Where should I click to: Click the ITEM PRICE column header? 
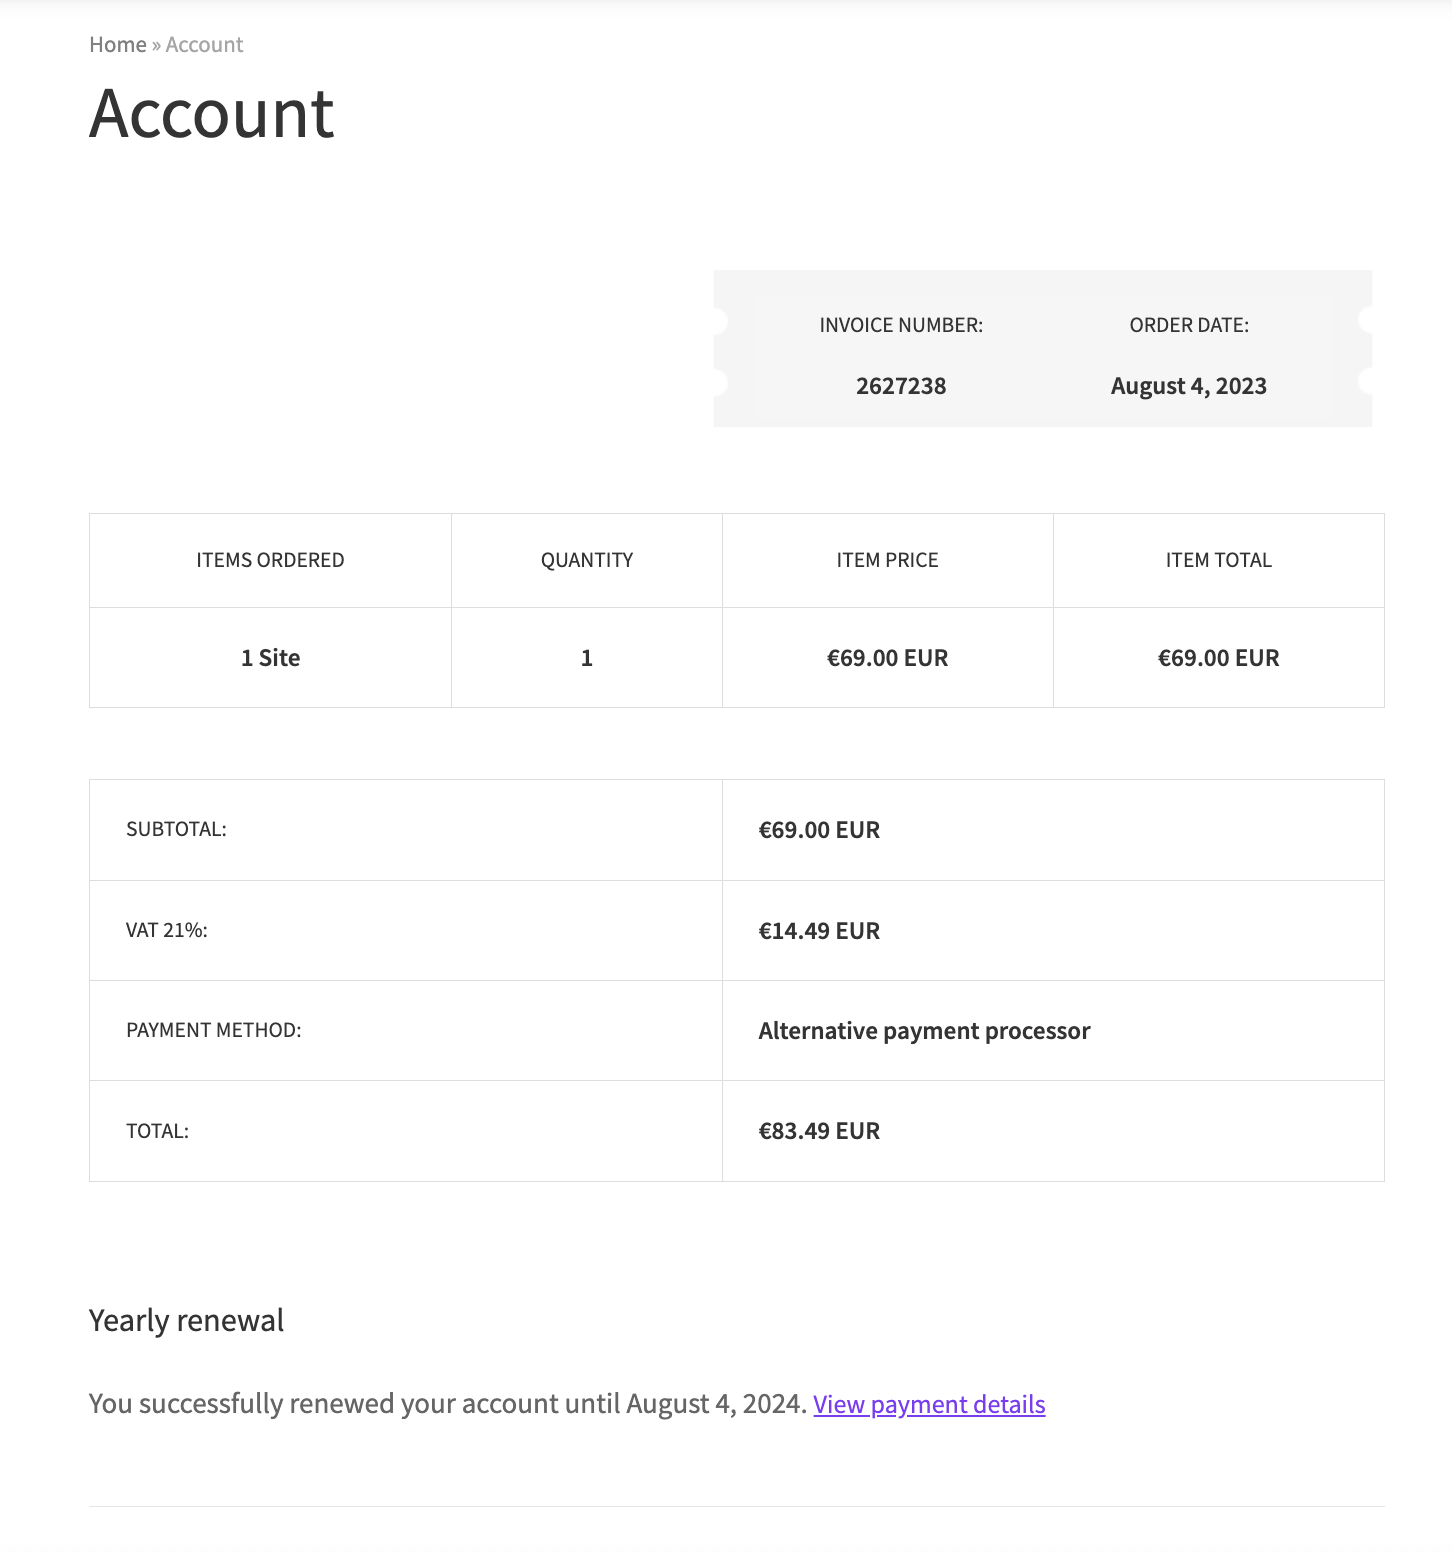(x=887, y=560)
